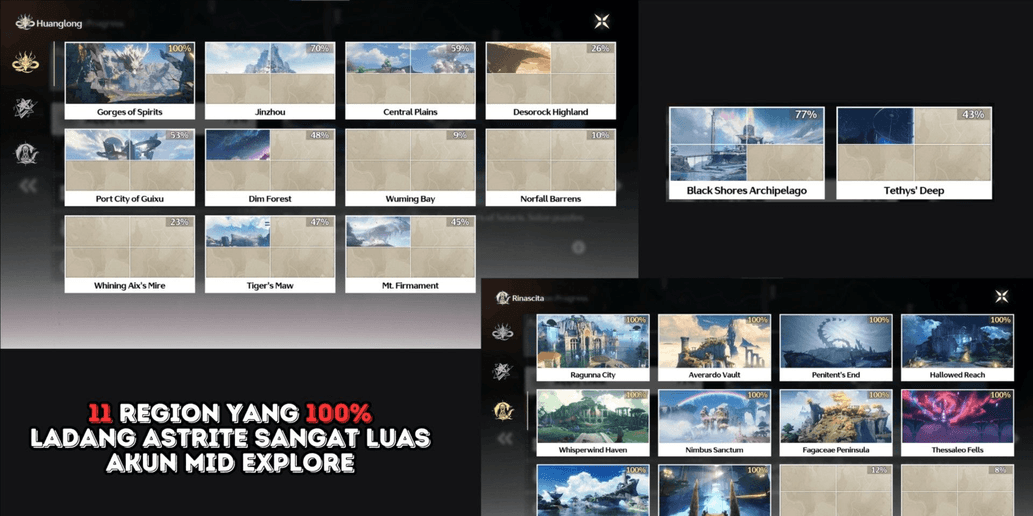Open the Hallowed Reach card

(958, 347)
